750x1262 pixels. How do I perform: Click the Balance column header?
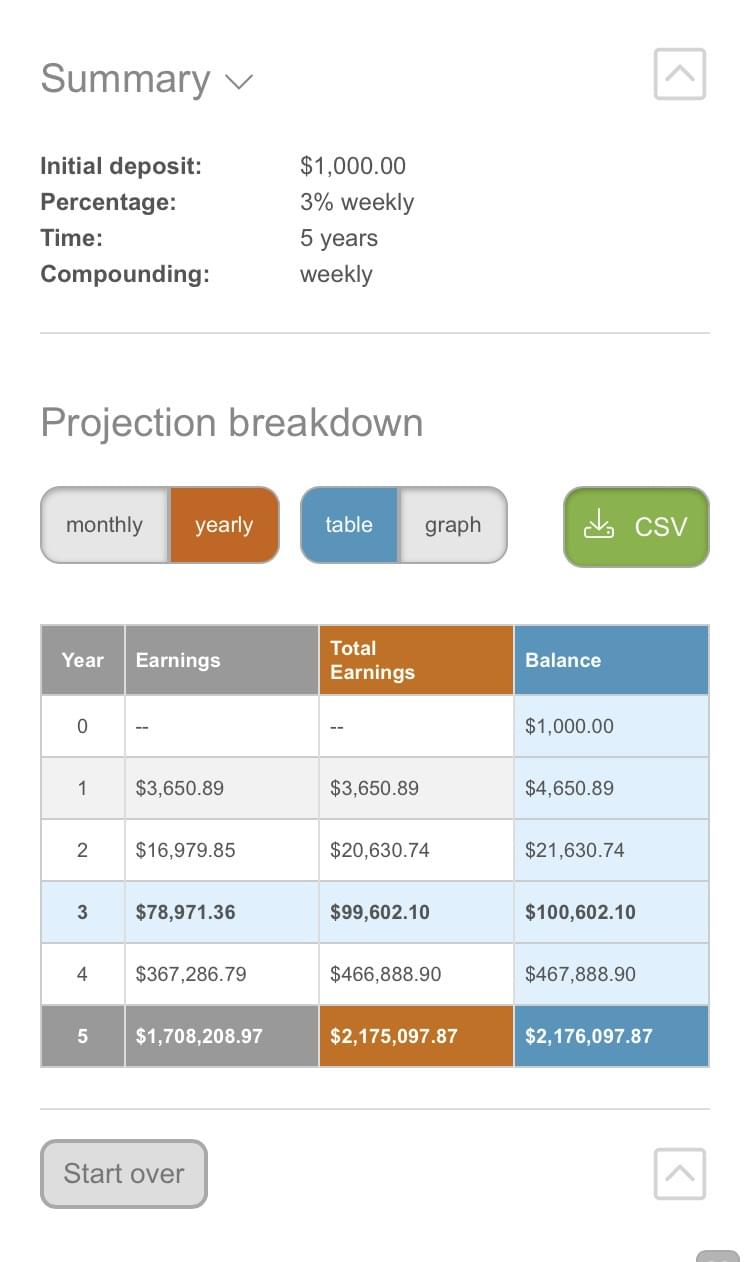click(611, 660)
